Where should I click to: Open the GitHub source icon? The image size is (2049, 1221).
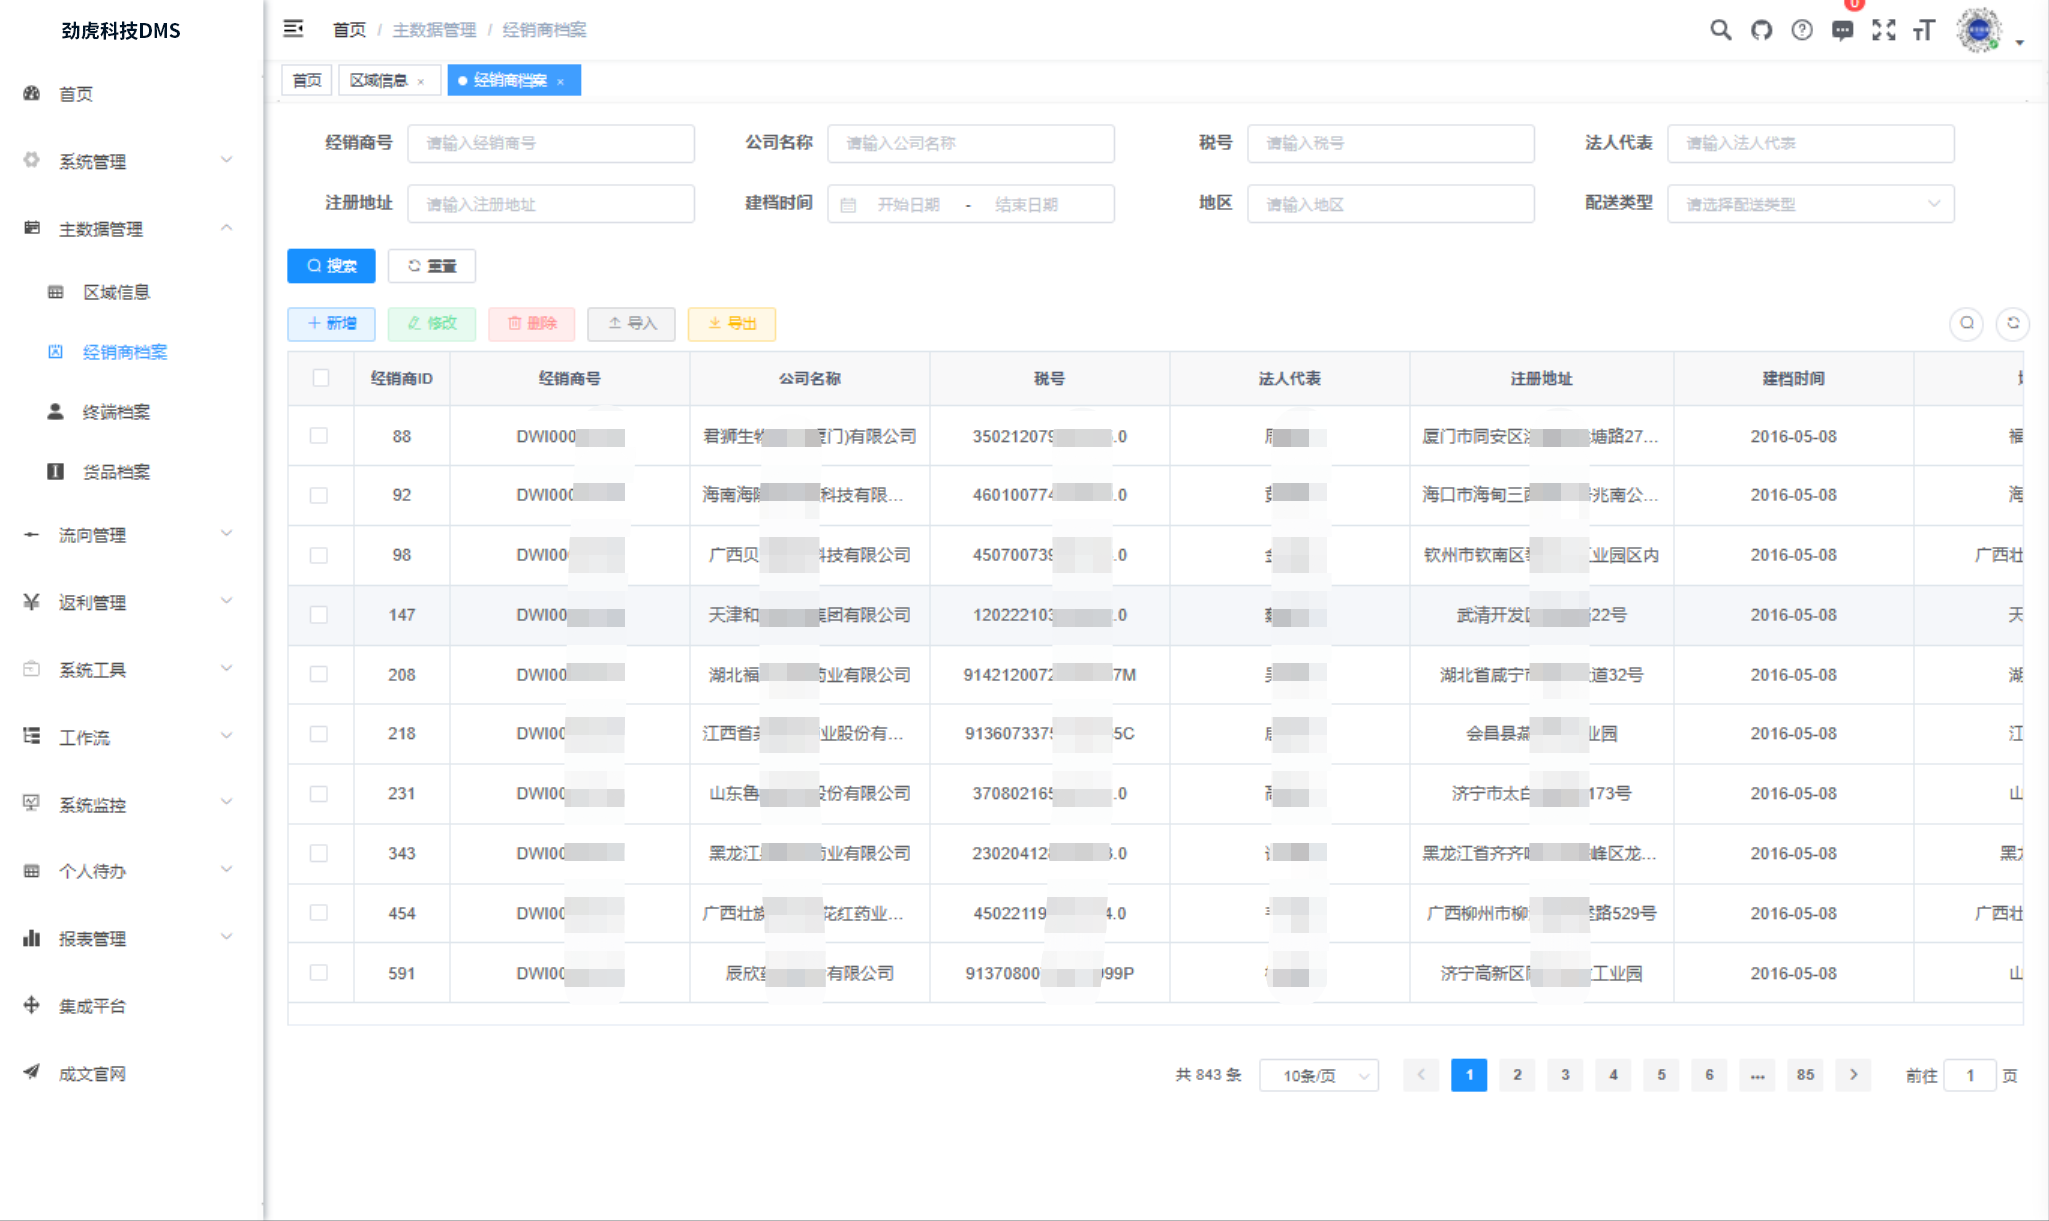point(1761,30)
